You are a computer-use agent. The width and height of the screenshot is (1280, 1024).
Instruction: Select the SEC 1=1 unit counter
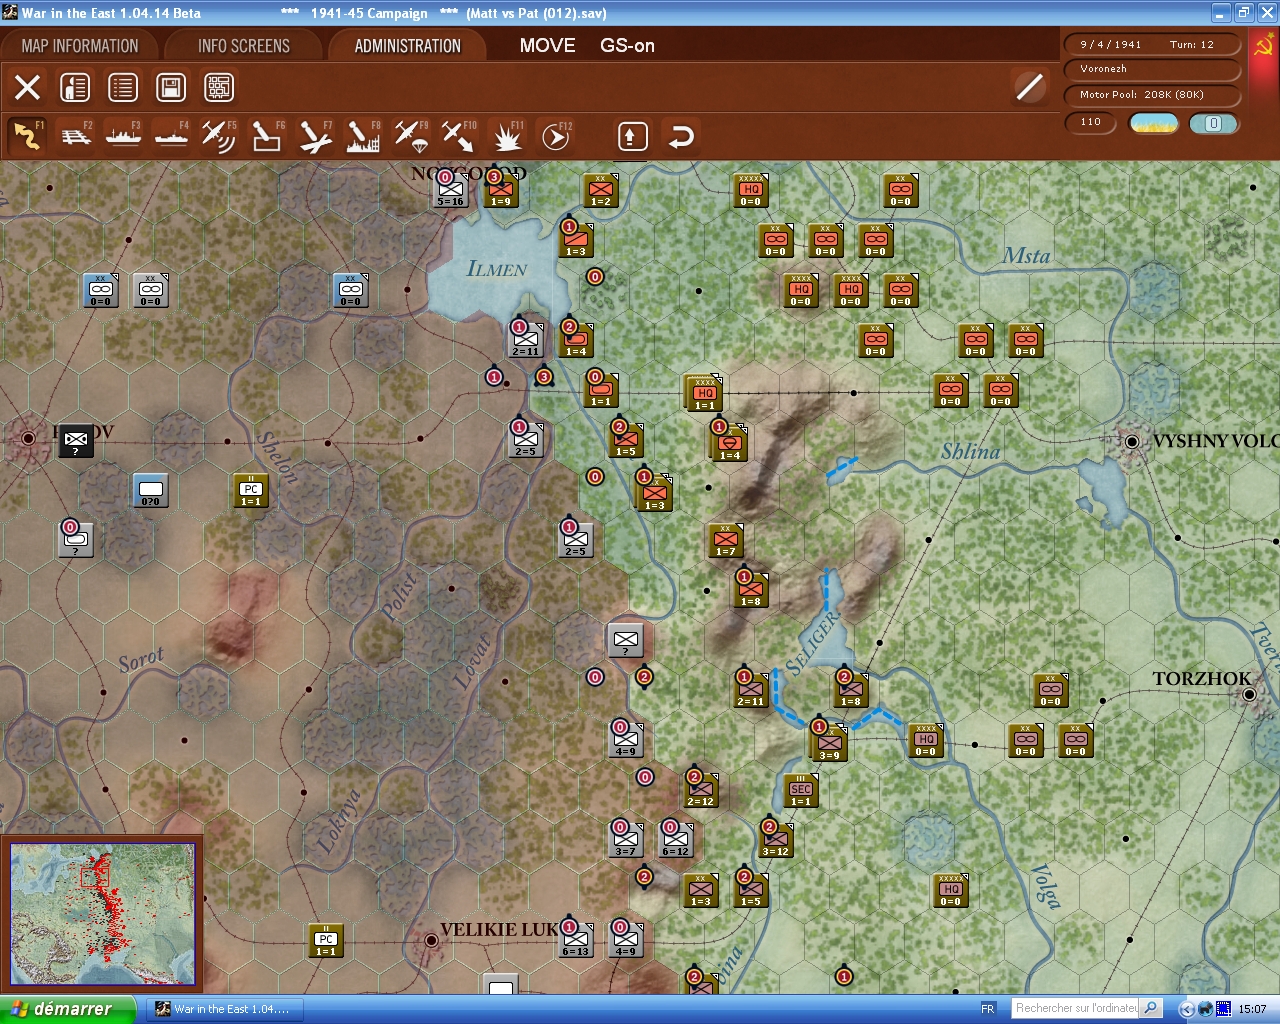(x=801, y=790)
